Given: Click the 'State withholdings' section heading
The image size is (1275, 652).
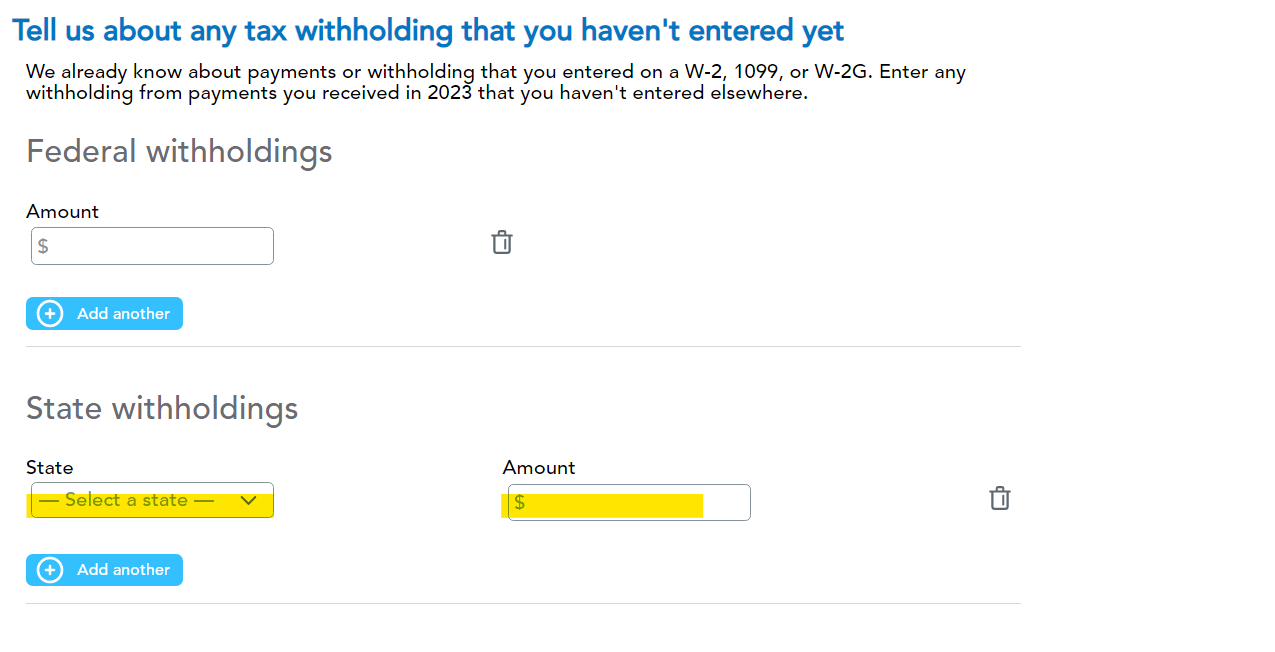Looking at the screenshot, I should pos(162,408).
